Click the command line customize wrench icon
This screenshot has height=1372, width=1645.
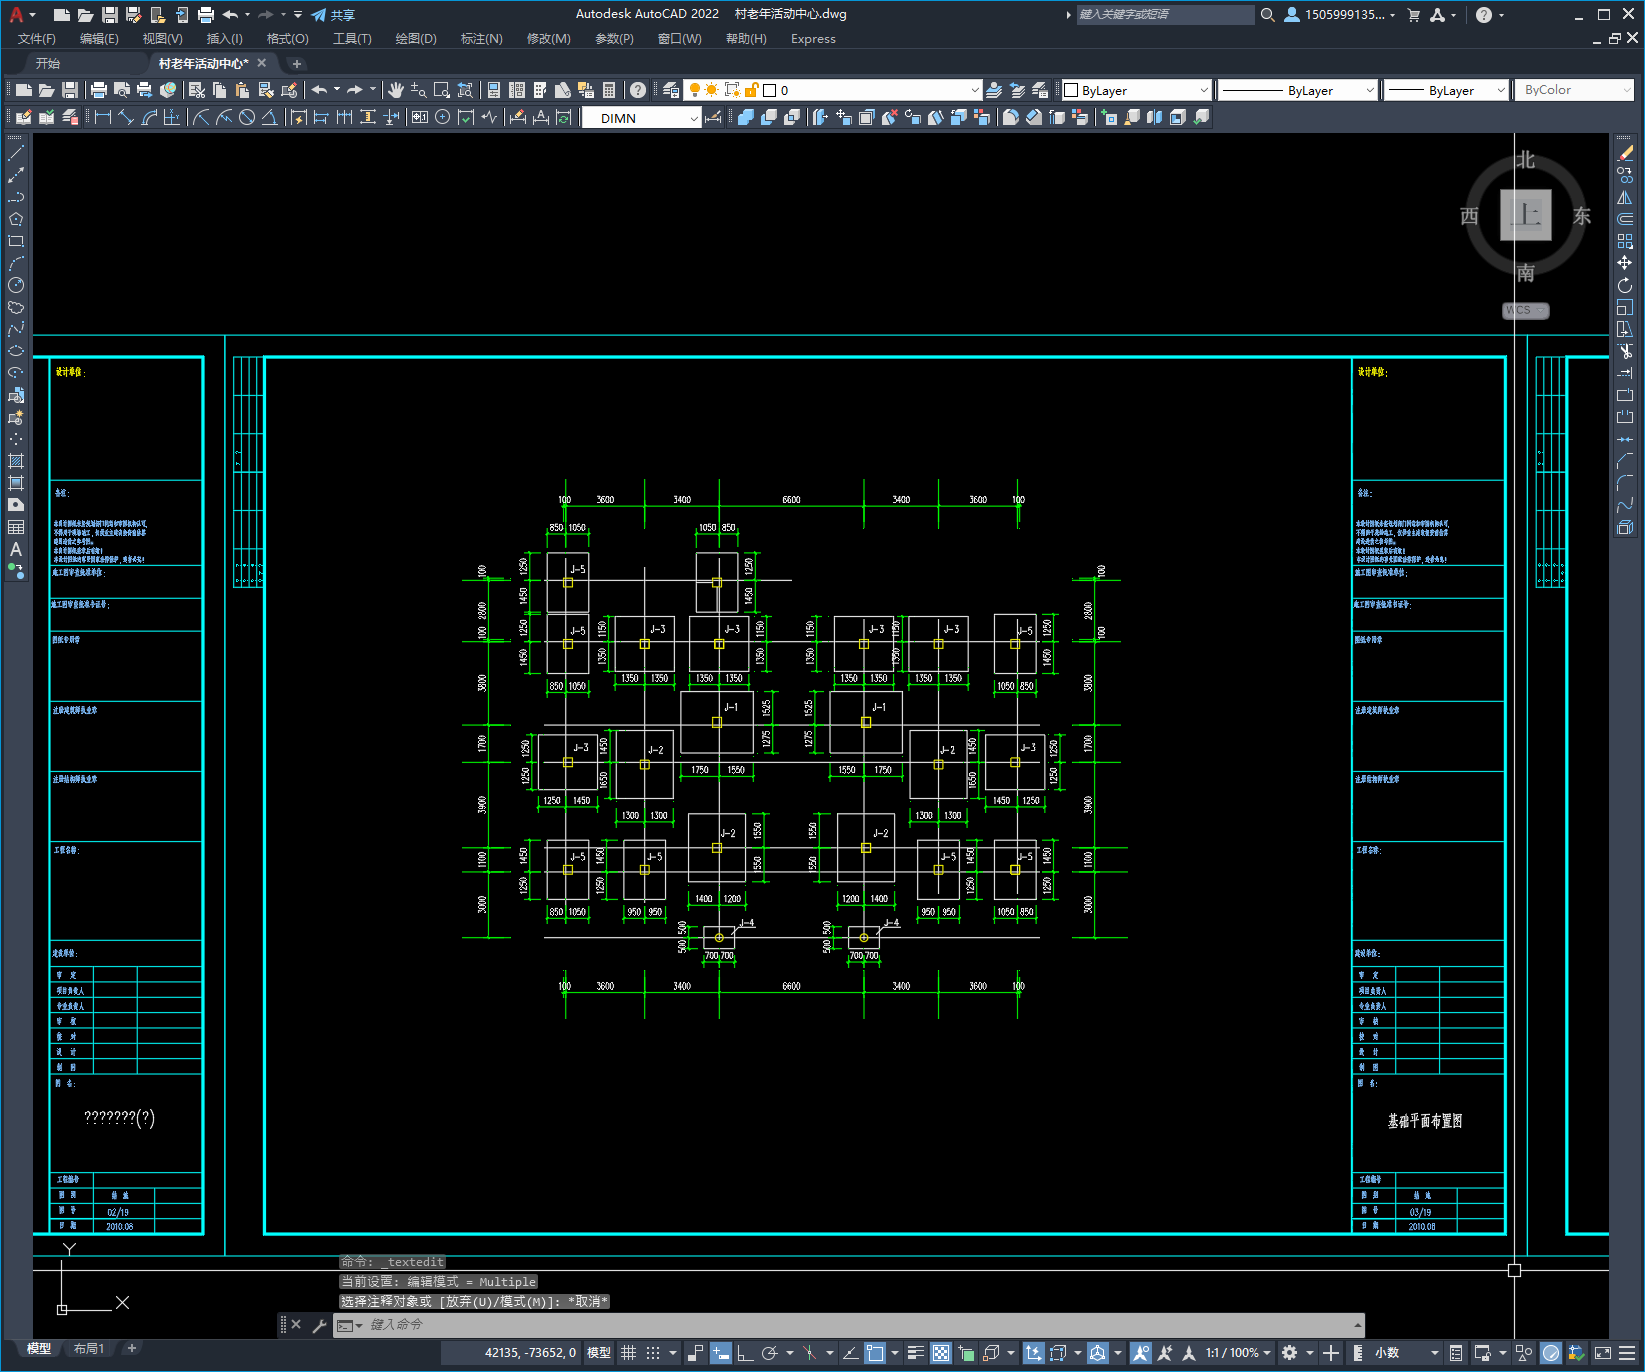[320, 1325]
